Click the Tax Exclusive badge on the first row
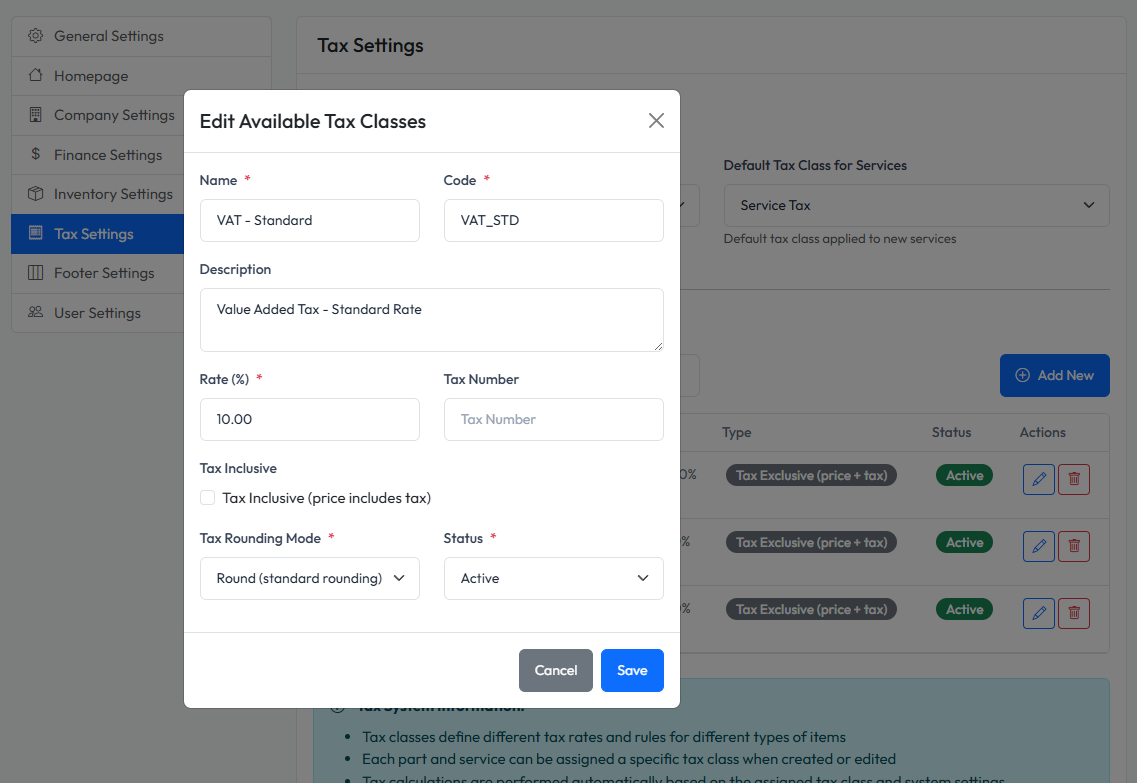Screen dimensions: 1137x783 [811, 475]
